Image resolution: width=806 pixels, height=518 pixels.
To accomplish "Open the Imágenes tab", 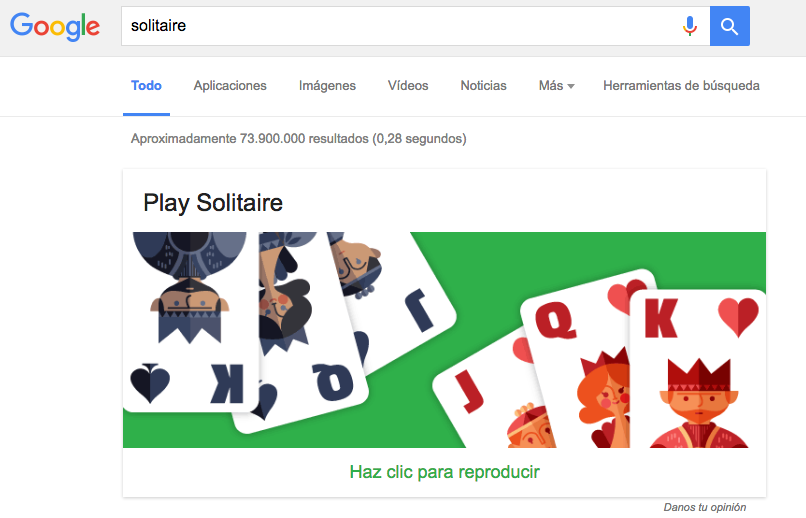I will click(x=327, y=86).
